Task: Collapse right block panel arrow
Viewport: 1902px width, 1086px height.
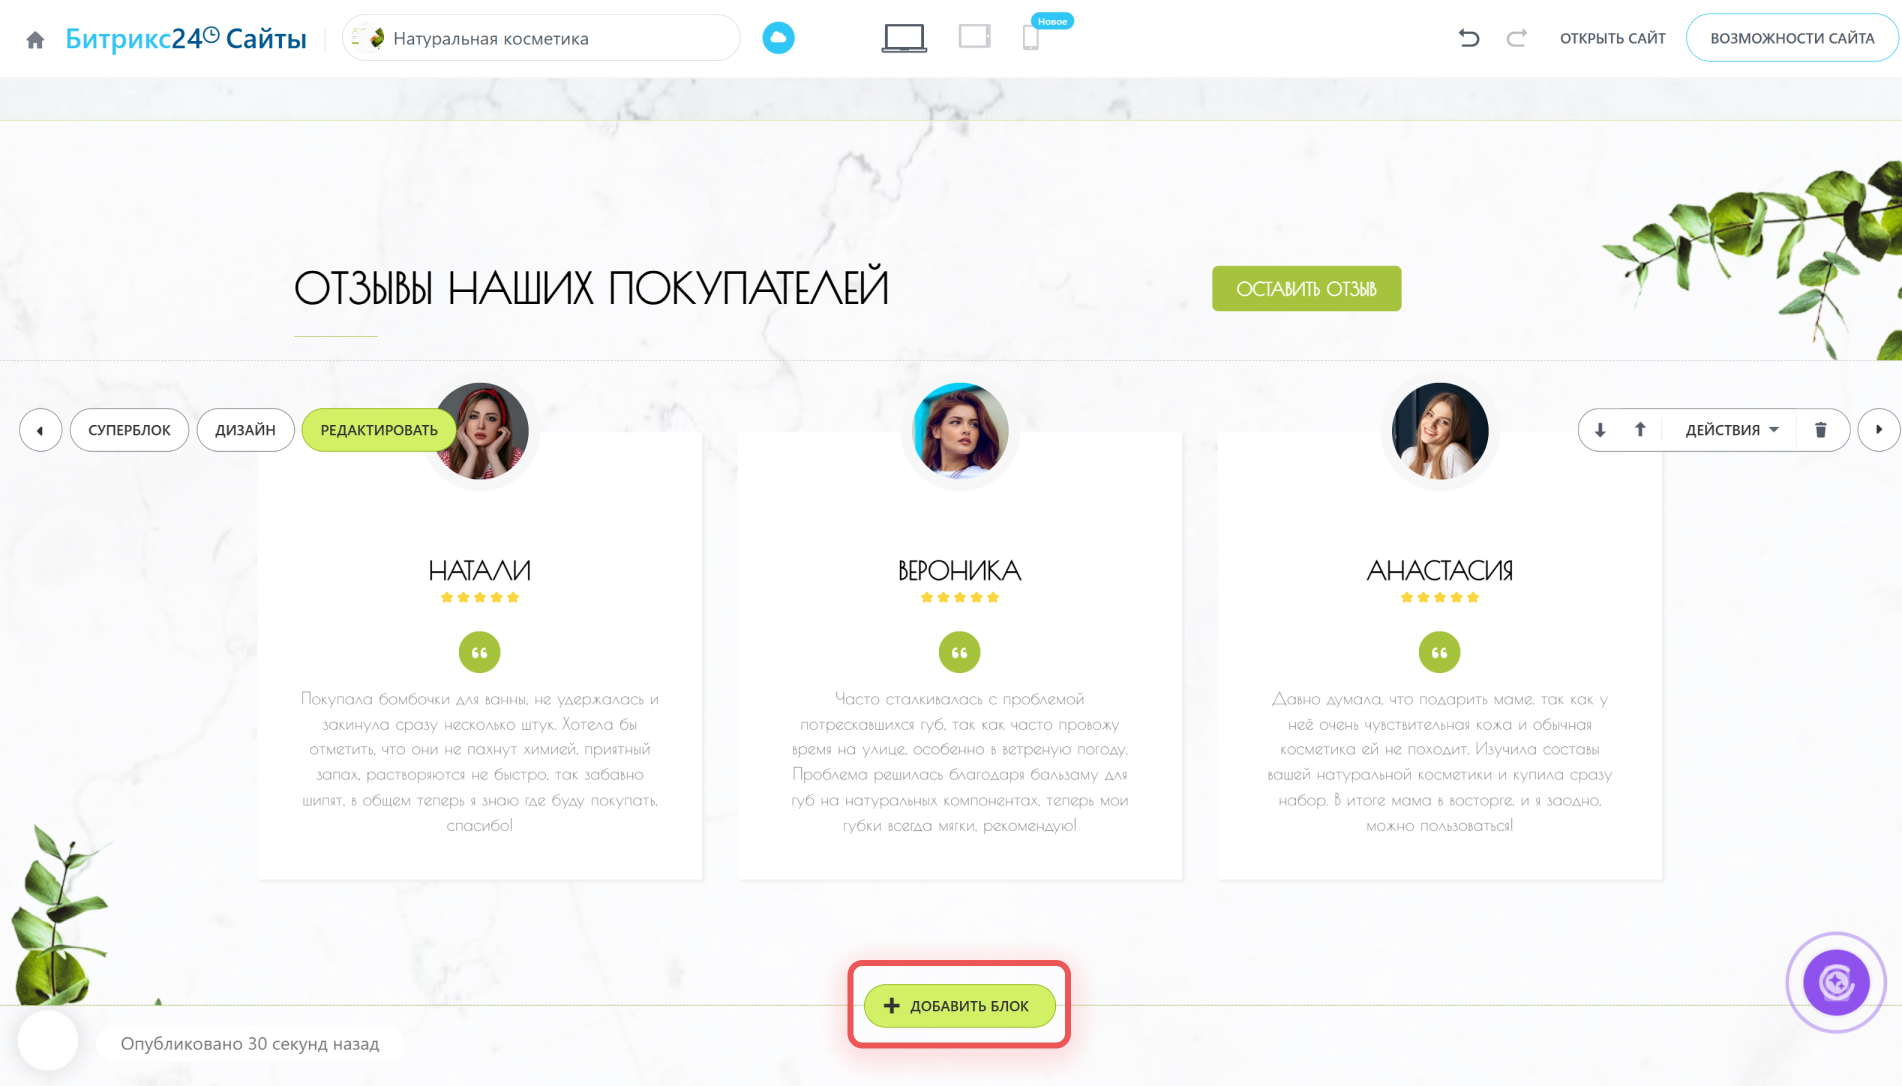Action: [1879, 430]
